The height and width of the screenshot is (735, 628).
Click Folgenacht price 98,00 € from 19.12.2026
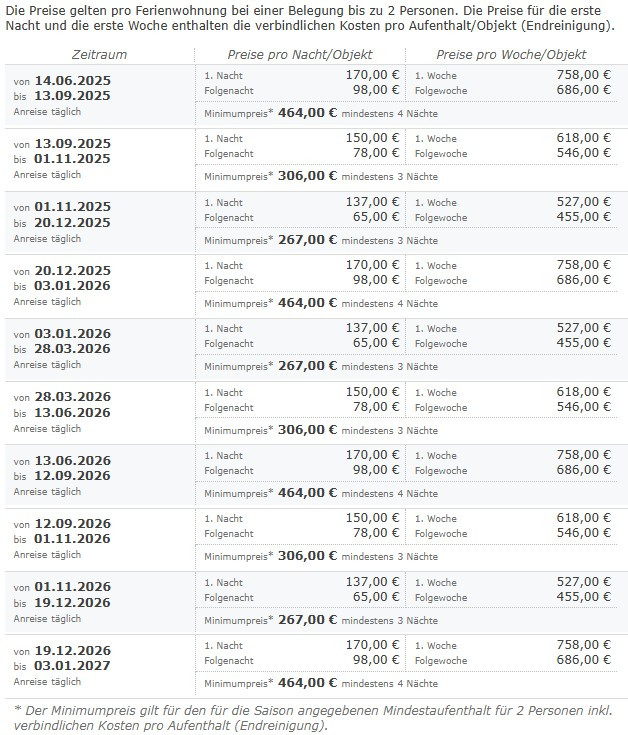pyautogui.click(x=376, y=659)
